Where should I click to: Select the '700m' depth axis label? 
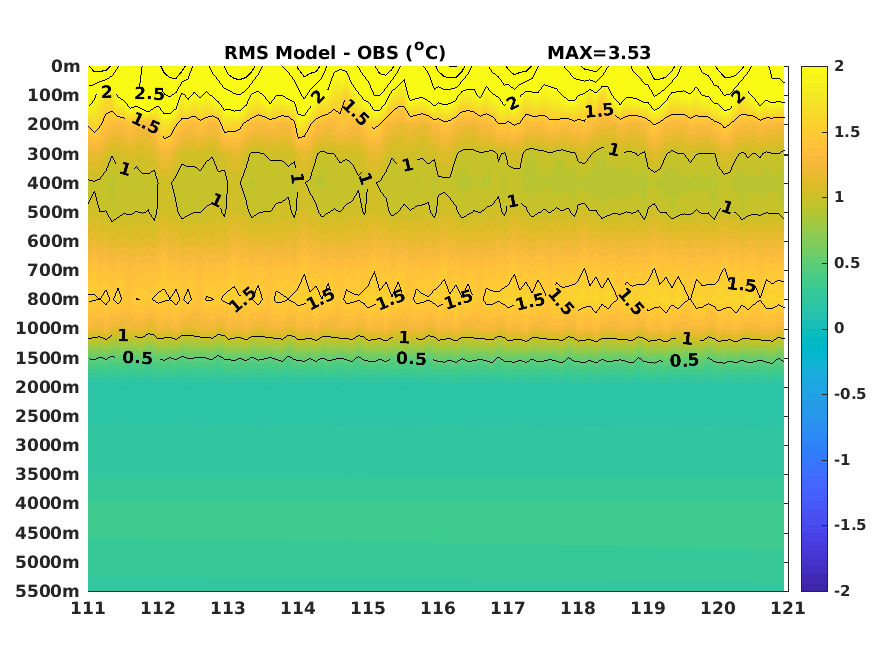(54, 271)
